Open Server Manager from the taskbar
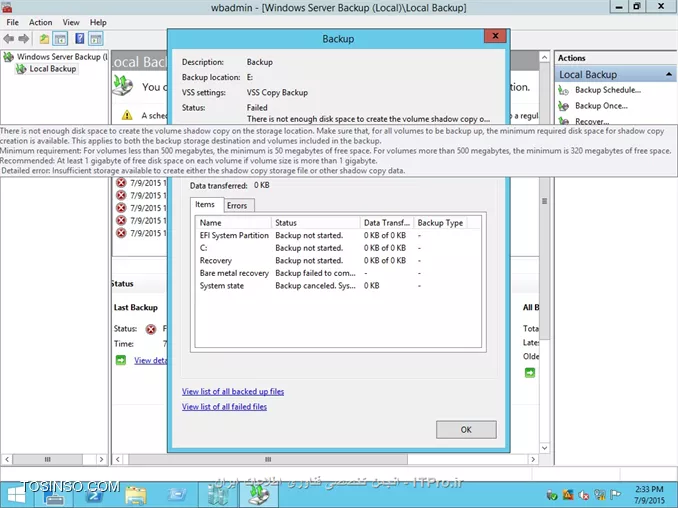Viewport: 678px width, 508px height. 55,495
